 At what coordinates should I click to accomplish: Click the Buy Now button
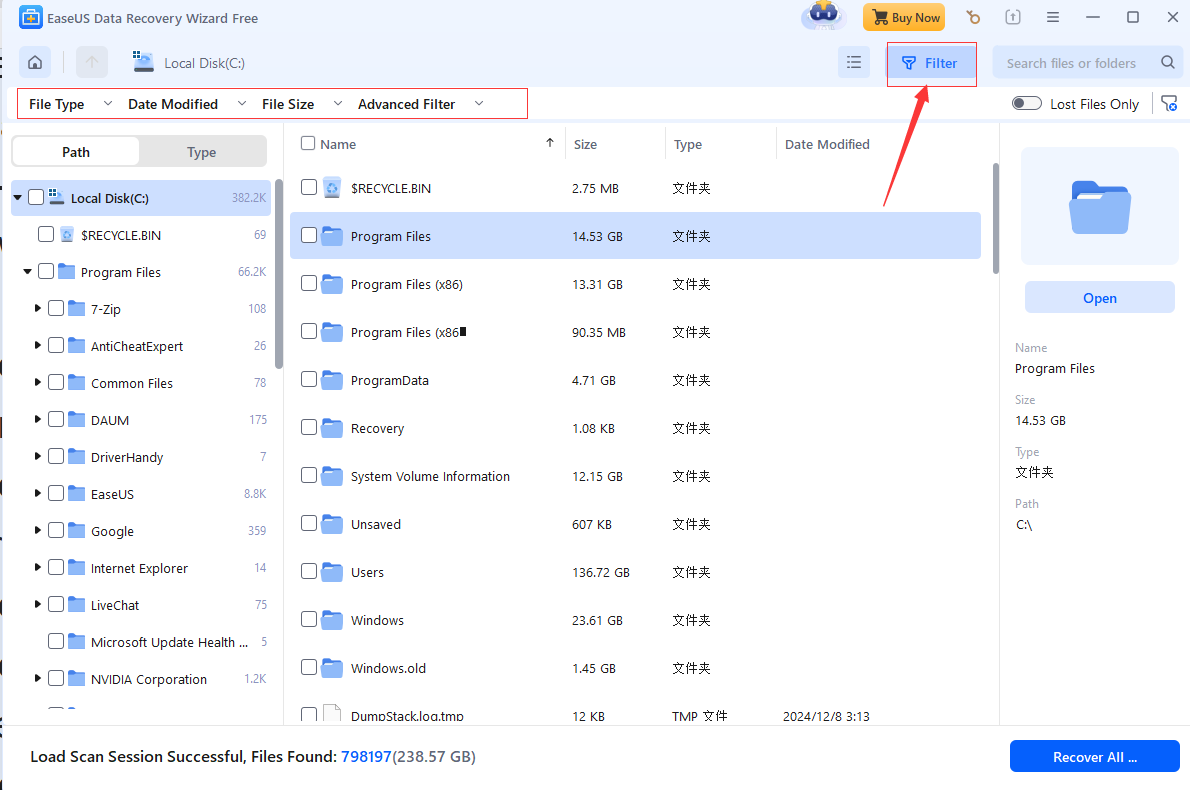(x=904, y=17)
